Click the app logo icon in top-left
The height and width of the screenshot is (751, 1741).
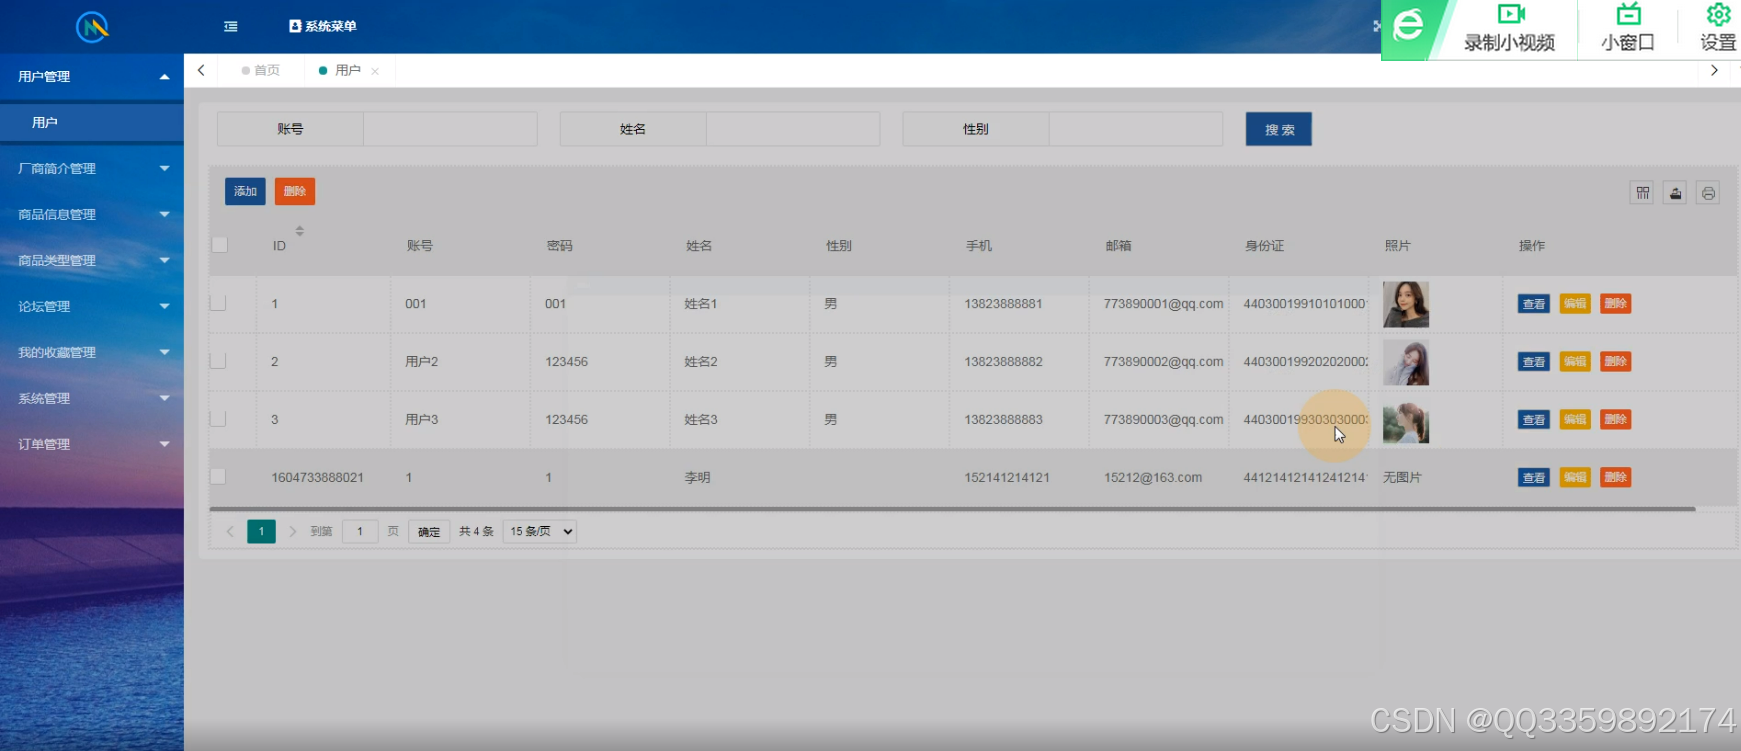click(92, 27)
